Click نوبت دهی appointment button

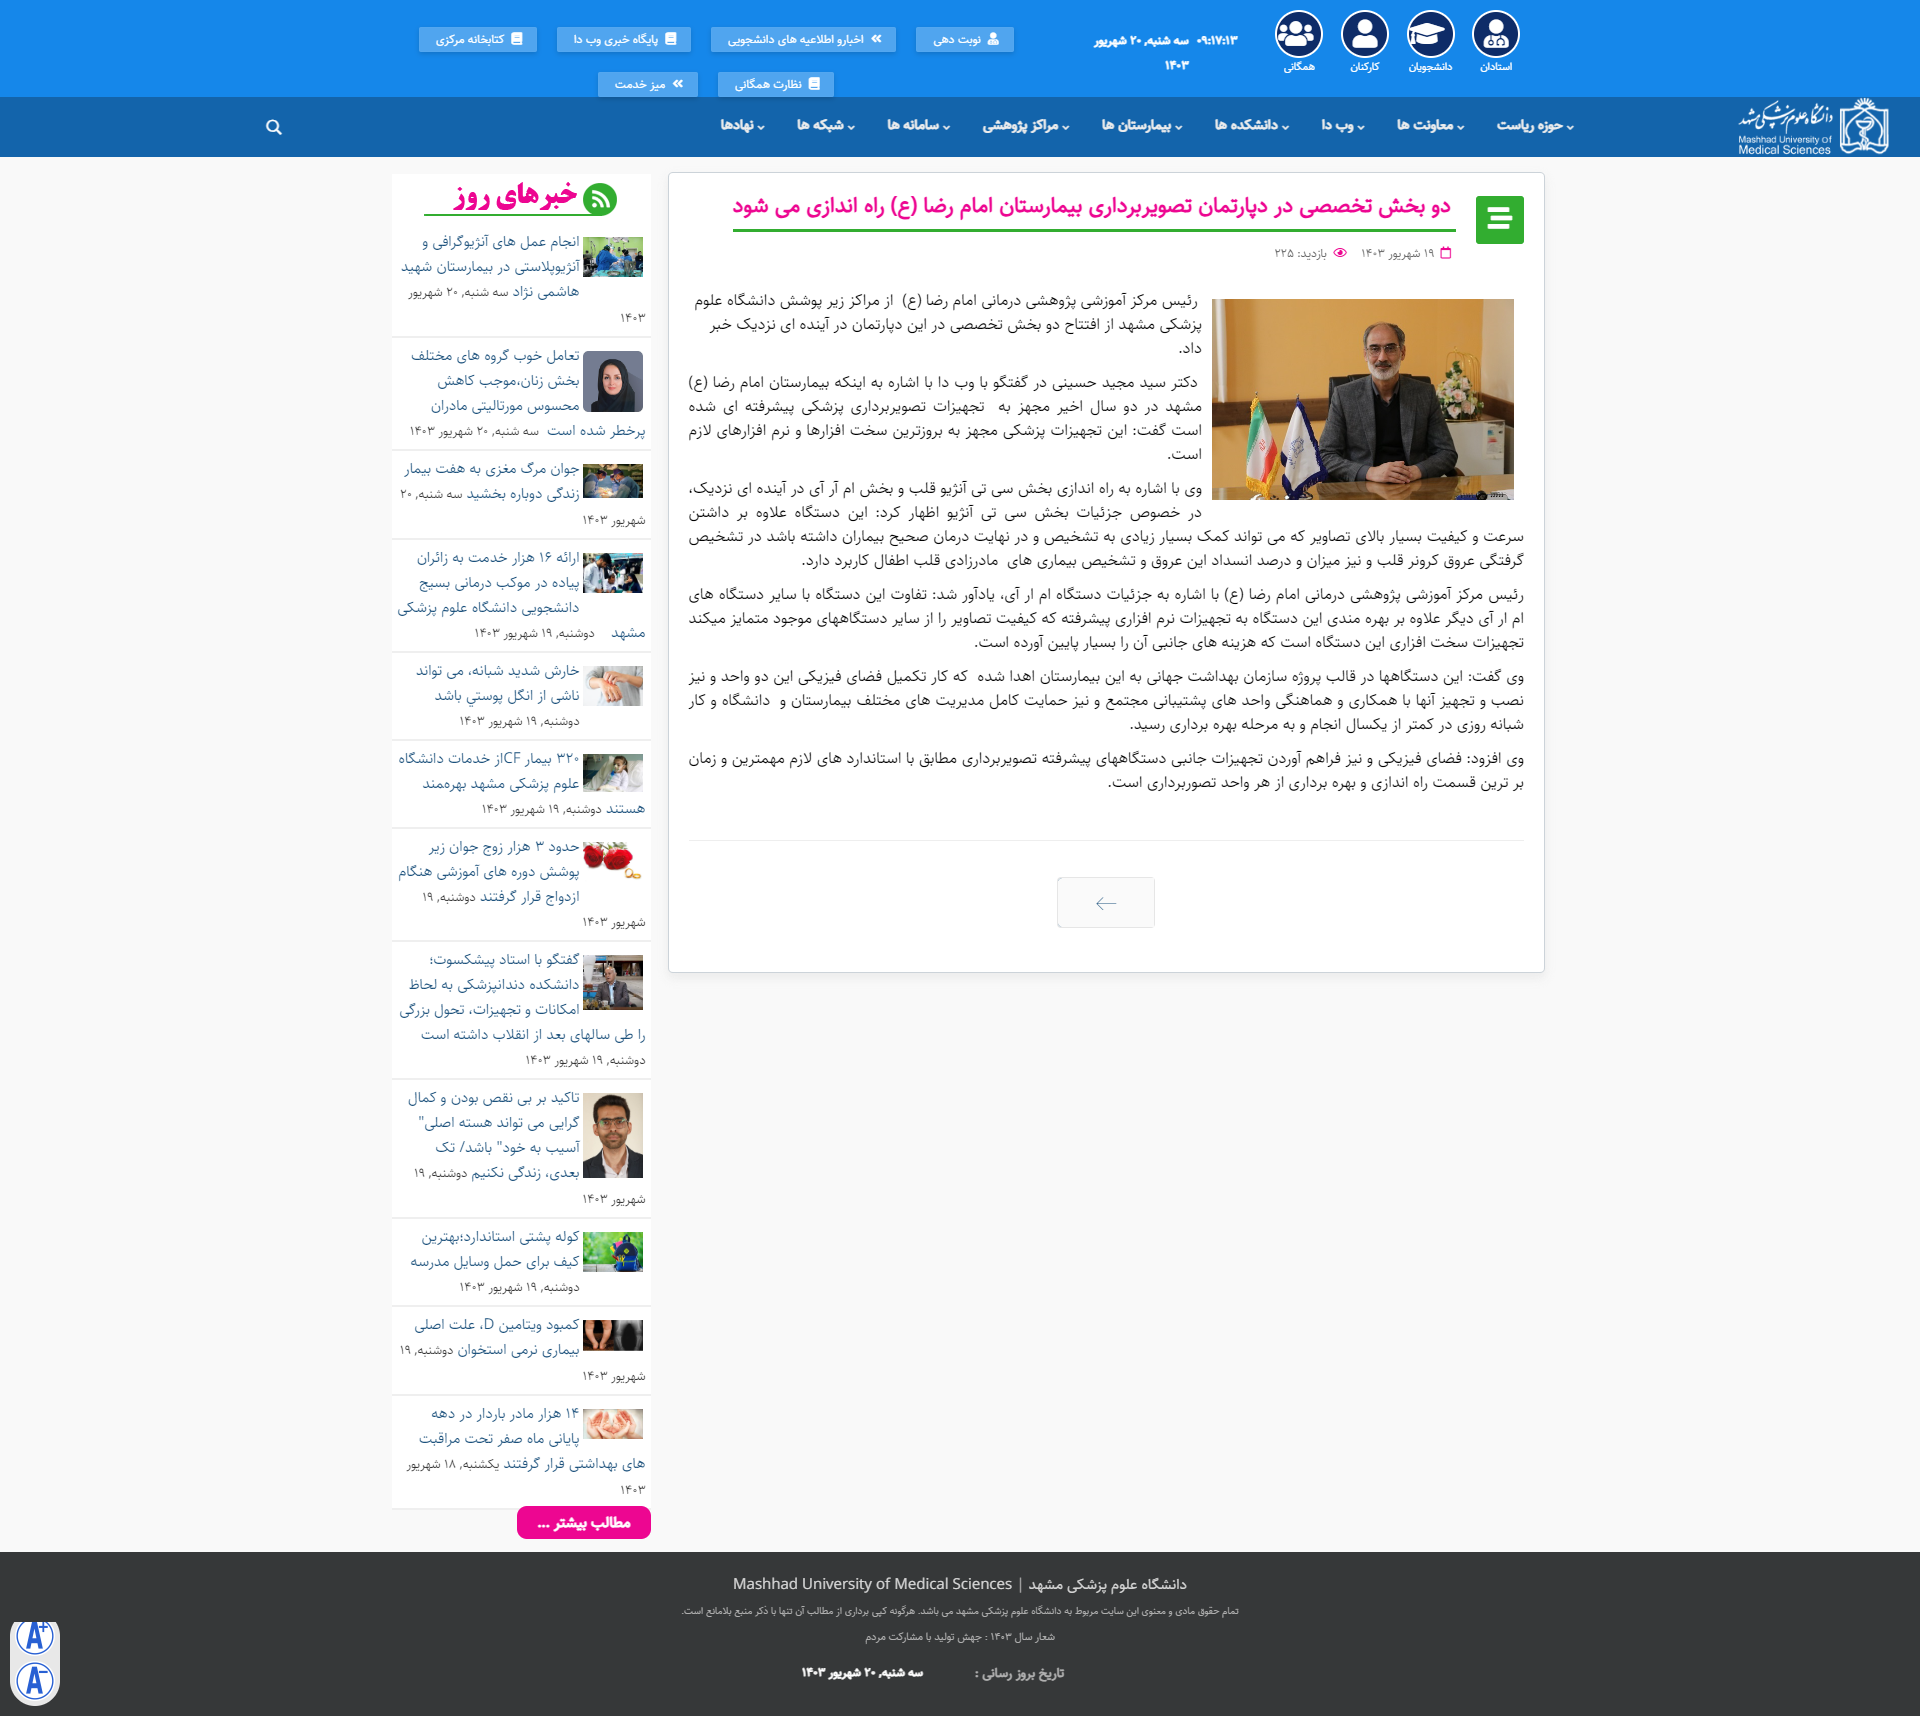pyautogui.click(x=965, y=39)
